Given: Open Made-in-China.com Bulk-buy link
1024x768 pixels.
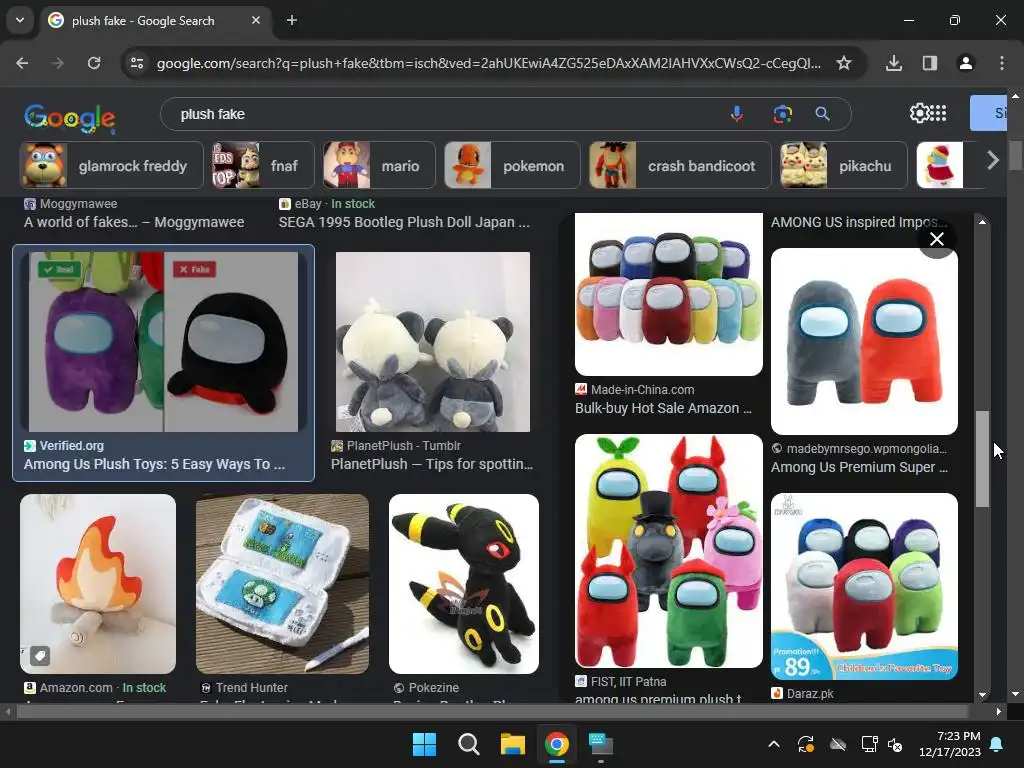Looking at the screenshot, I should tap(664, 408).
